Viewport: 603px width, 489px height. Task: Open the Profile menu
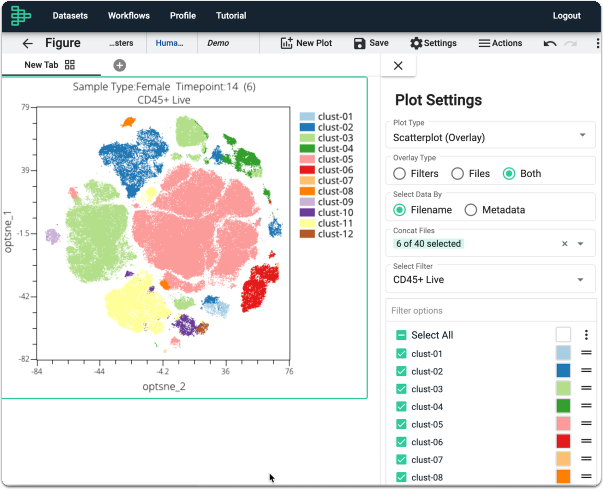click(183, 16)
